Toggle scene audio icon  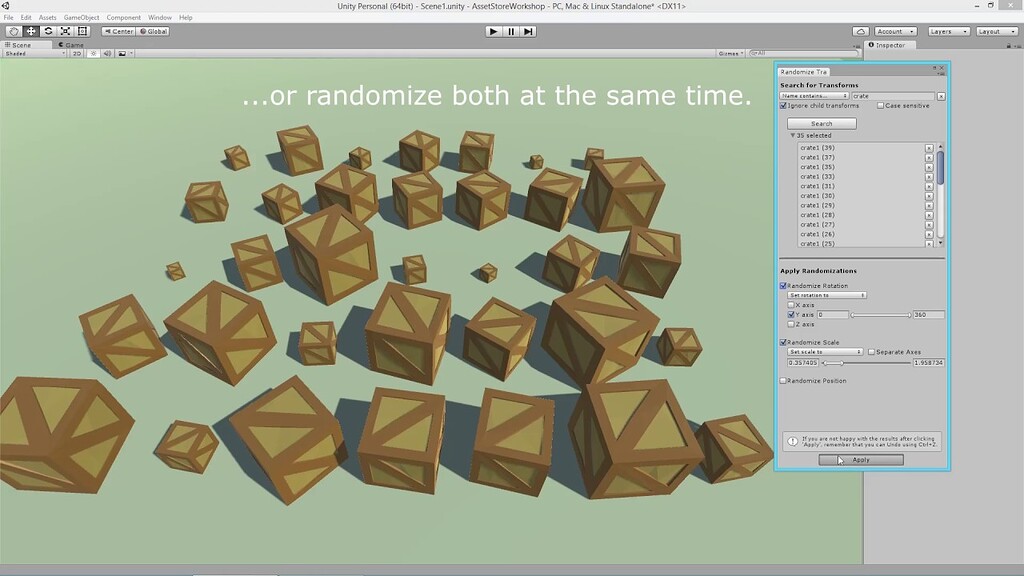107,53
